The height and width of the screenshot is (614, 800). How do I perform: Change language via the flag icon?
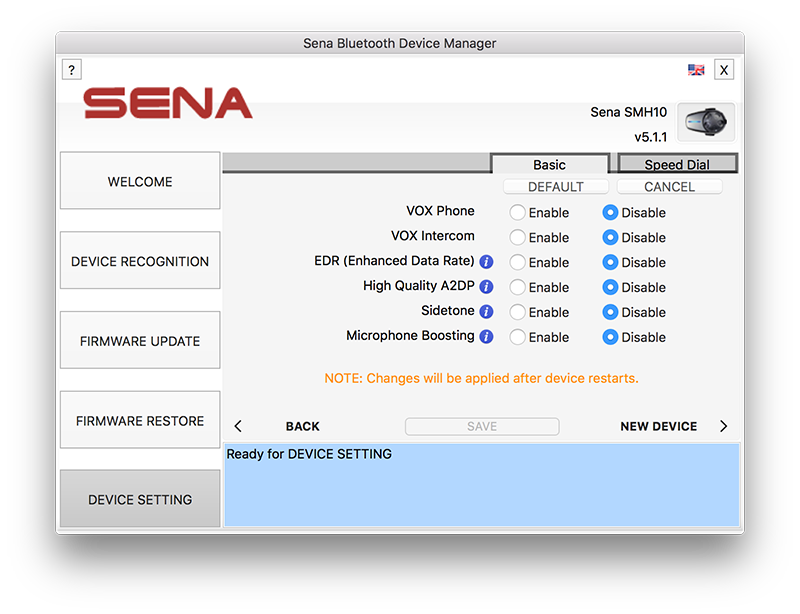coord(696,70)
